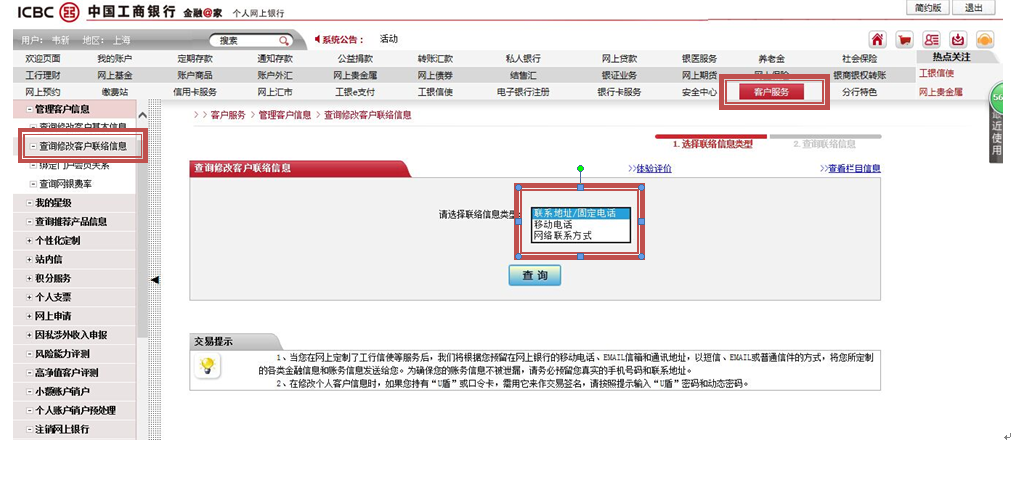This screenshot has width=1014, height=477.
Task: Click the orange round icon at far right
Action: pos(984,40)
